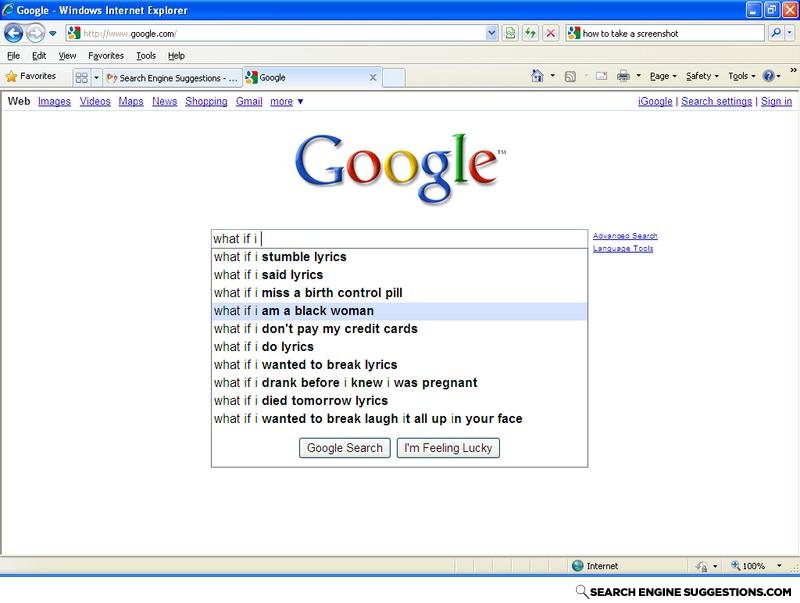The width and height of the screenshot is (800, 603).
Task: Select 'what if i wanted to break lyrics'
Action: (x=399, y=365)
